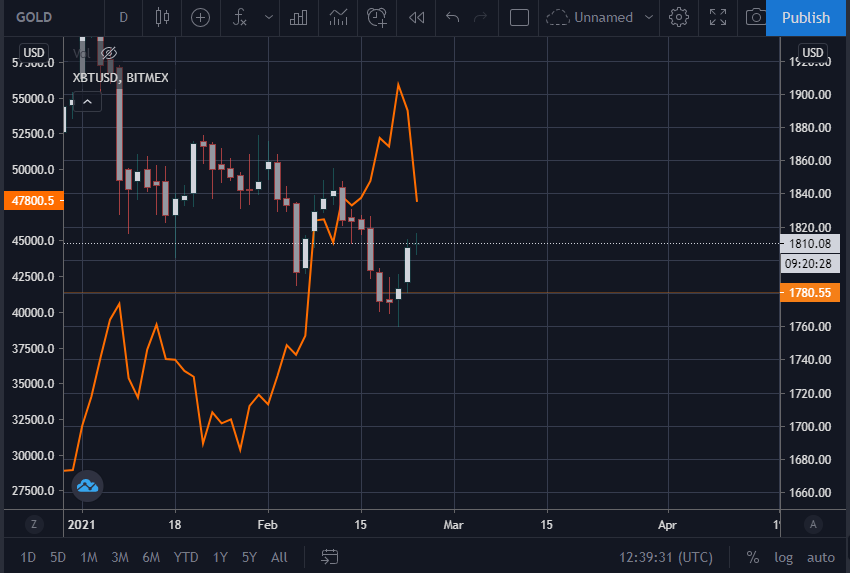Select the orange horizontal price line
Viewport: 850px width, 573px height.
[422, 293]
